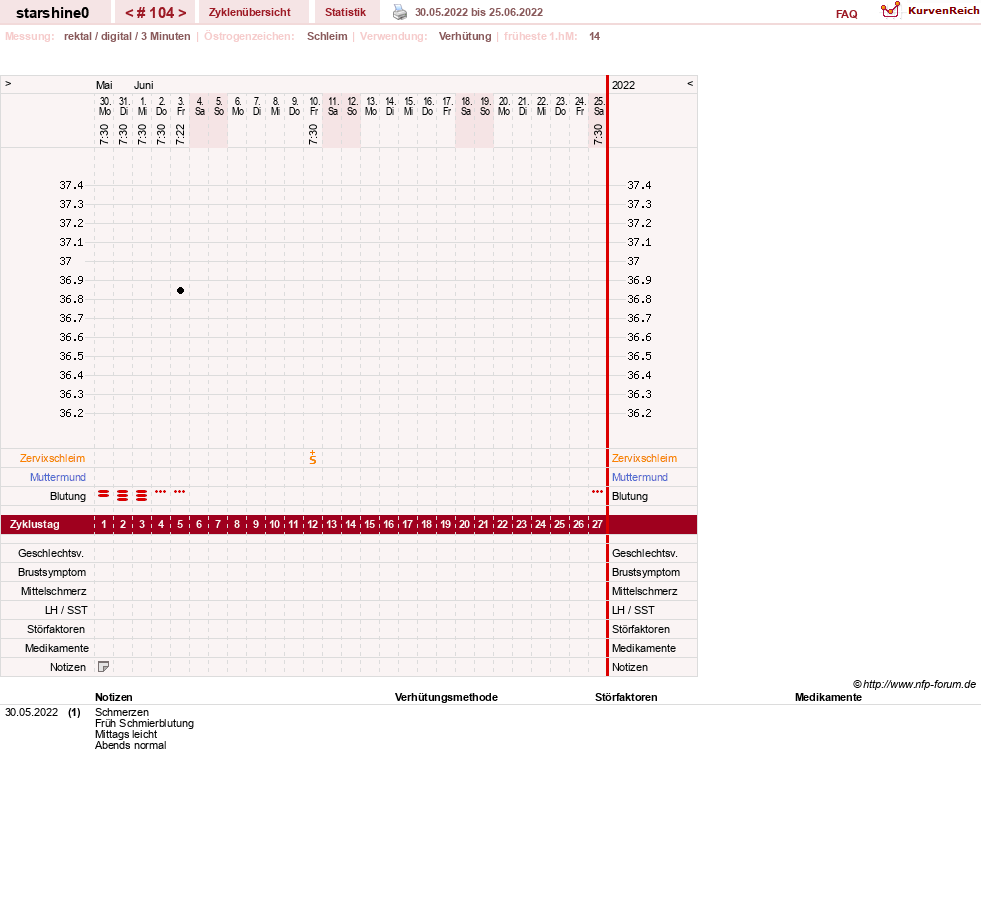Expand chart with the left '>' arrow
The height and width of the screenshot is (899, 981).
(8, 83)
